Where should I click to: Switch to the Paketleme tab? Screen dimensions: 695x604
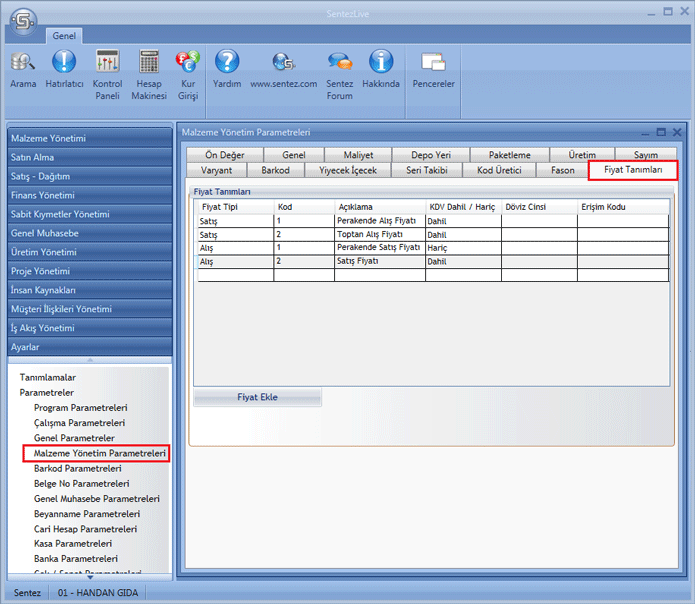pos(510,155)
